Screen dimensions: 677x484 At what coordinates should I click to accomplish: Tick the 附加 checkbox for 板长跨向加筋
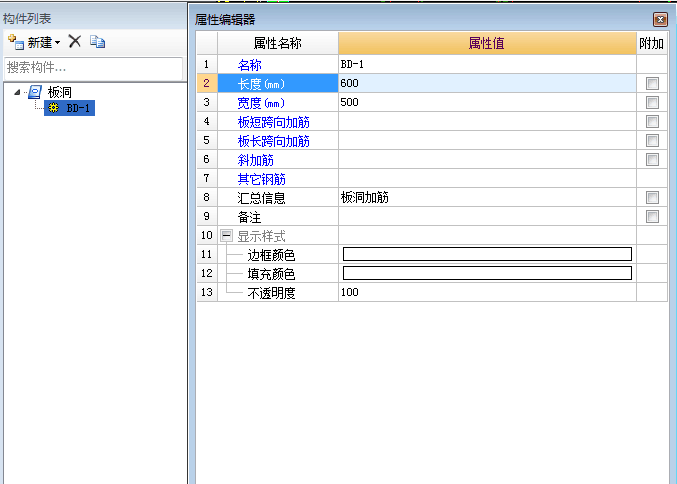tap(652, 140)
